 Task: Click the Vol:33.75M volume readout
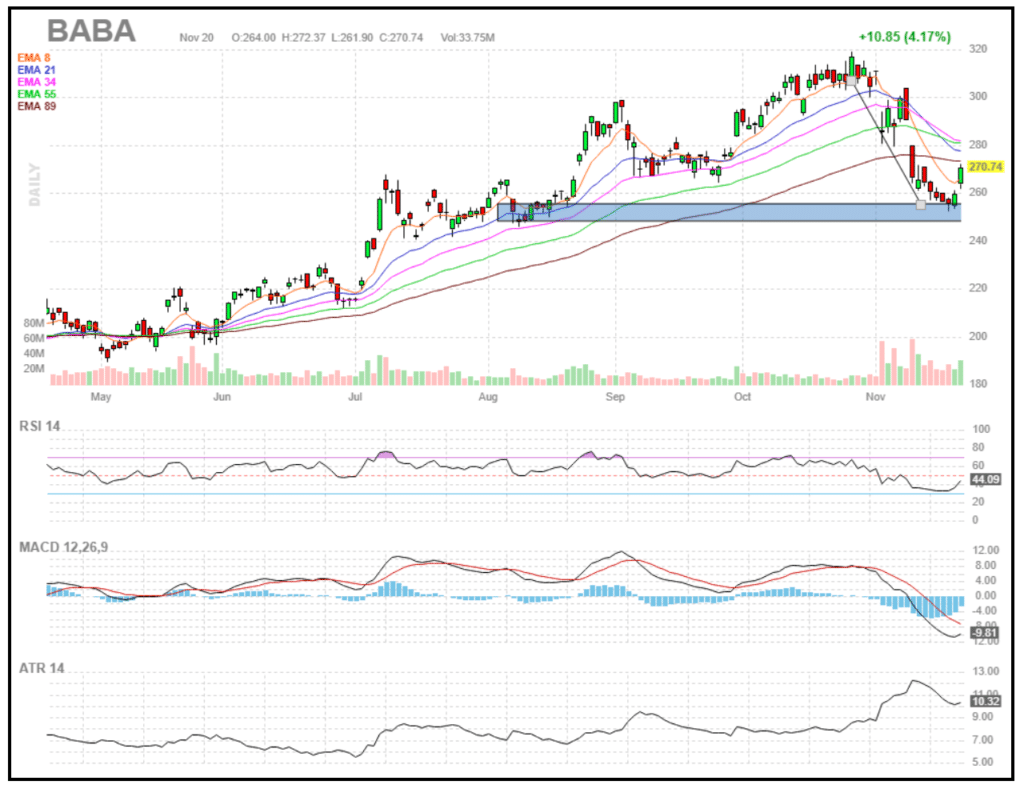coord(468,38)
